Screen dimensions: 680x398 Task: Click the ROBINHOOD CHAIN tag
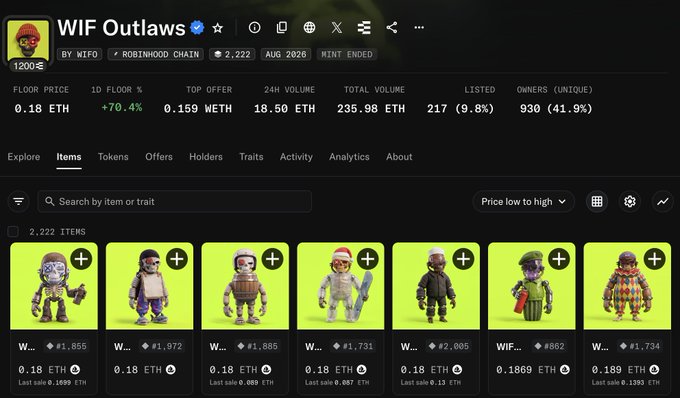pos(156,54)
